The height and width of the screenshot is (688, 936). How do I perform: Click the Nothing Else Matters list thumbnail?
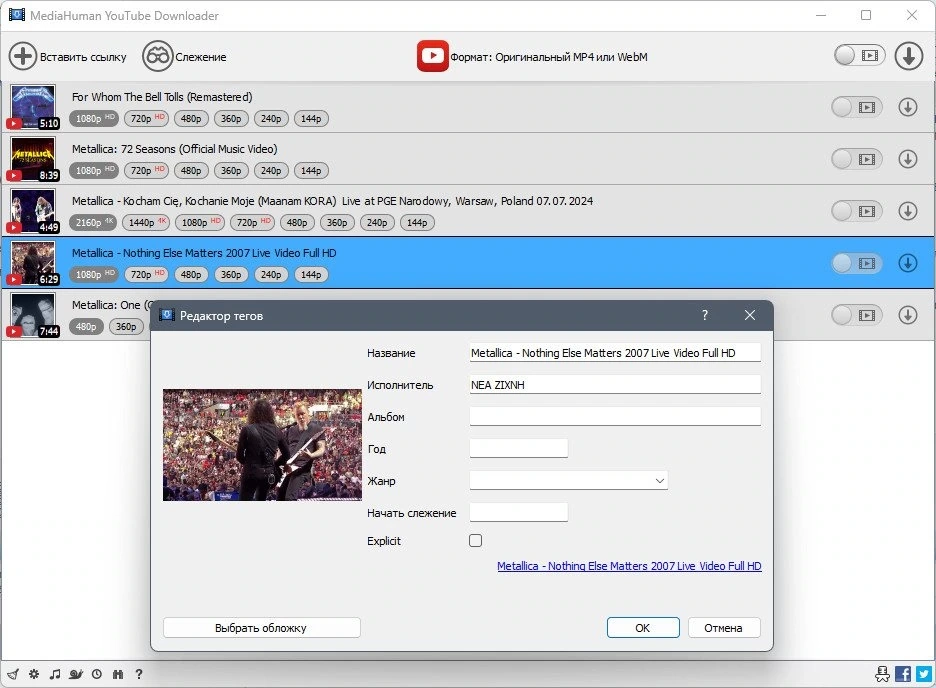(33, 263)
